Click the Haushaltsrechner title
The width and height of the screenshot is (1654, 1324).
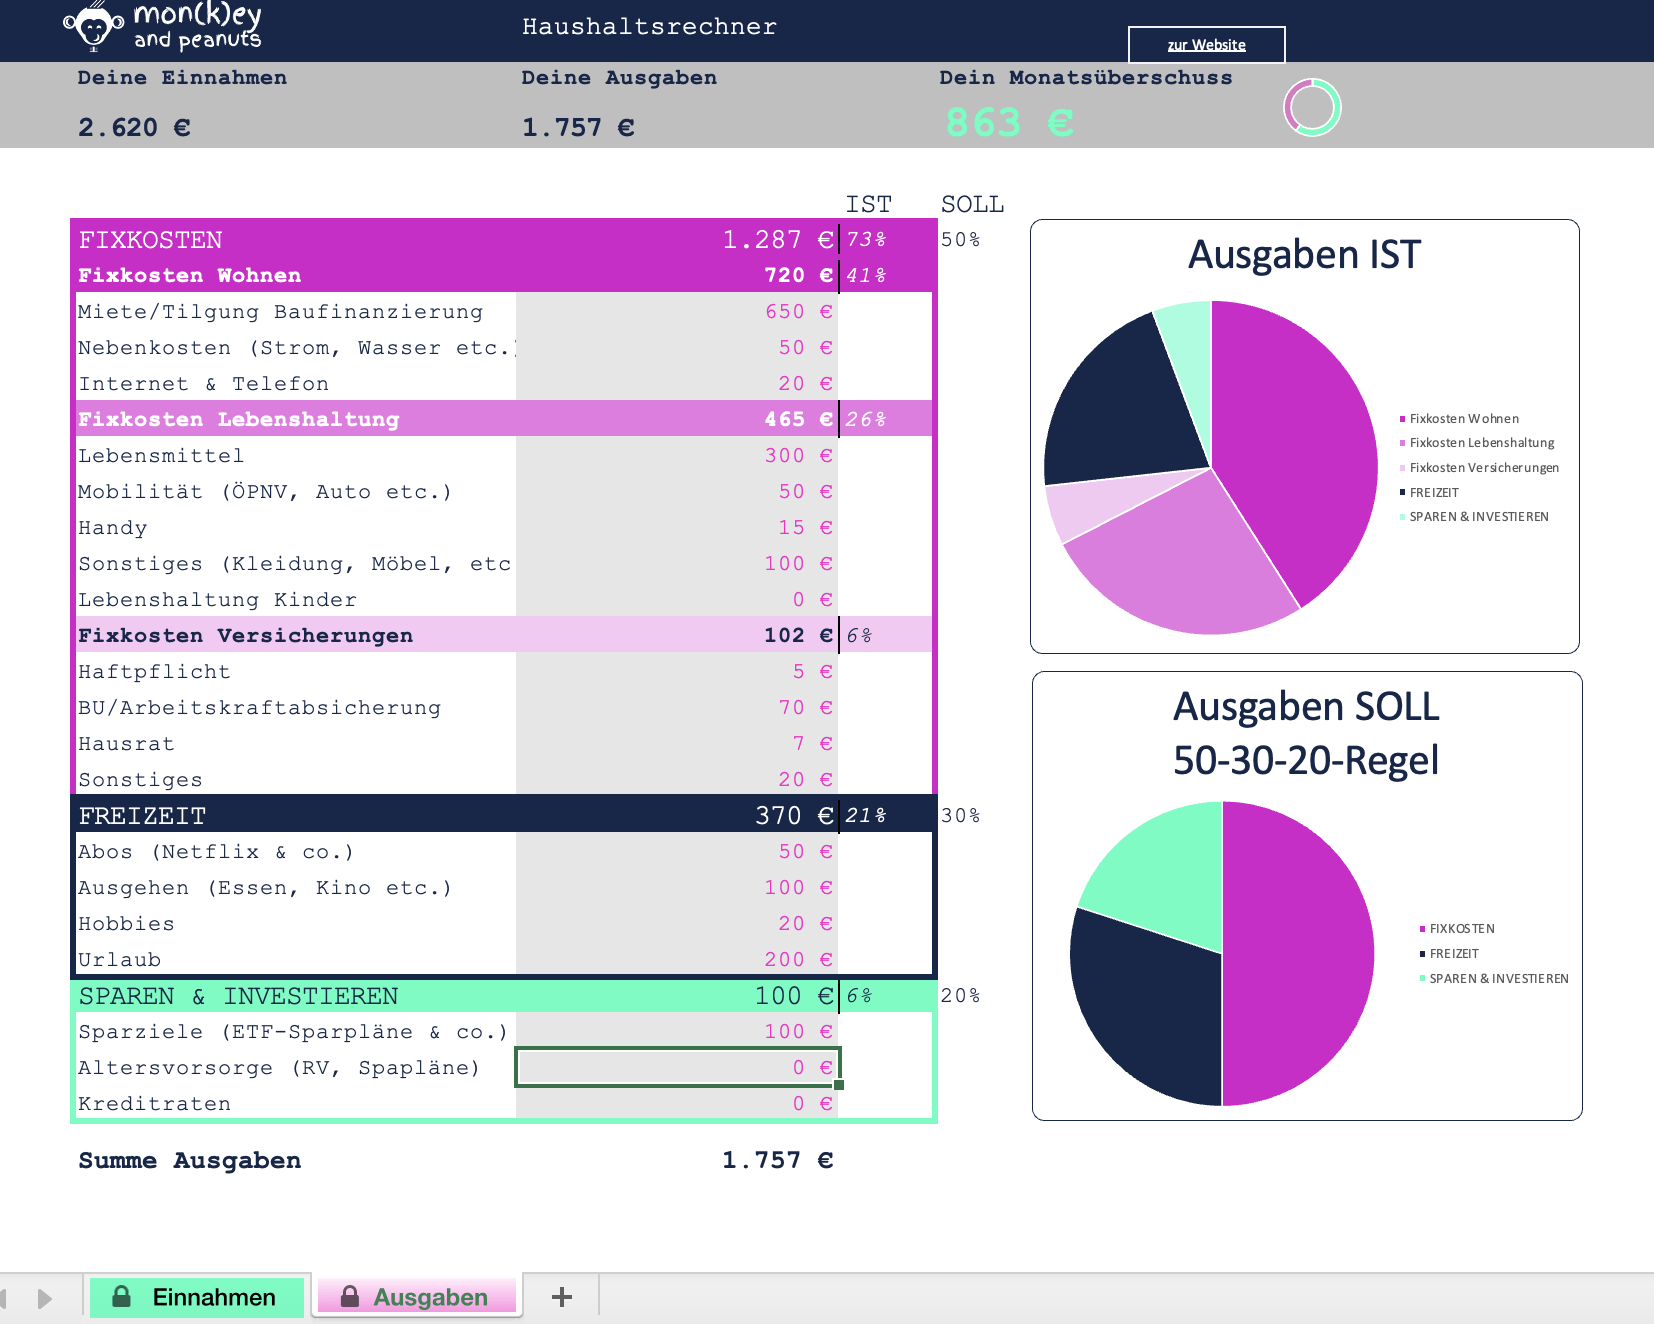[x=649, y=27]
